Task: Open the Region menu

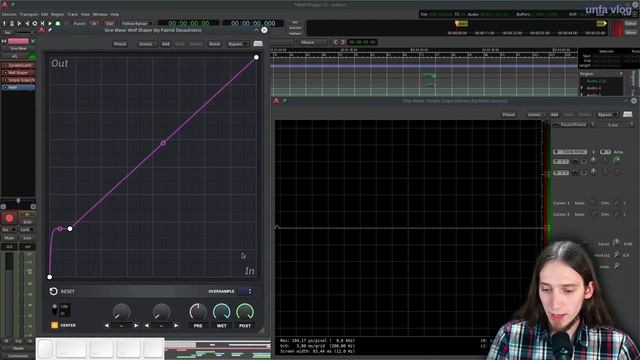Action: click(58, 14)
